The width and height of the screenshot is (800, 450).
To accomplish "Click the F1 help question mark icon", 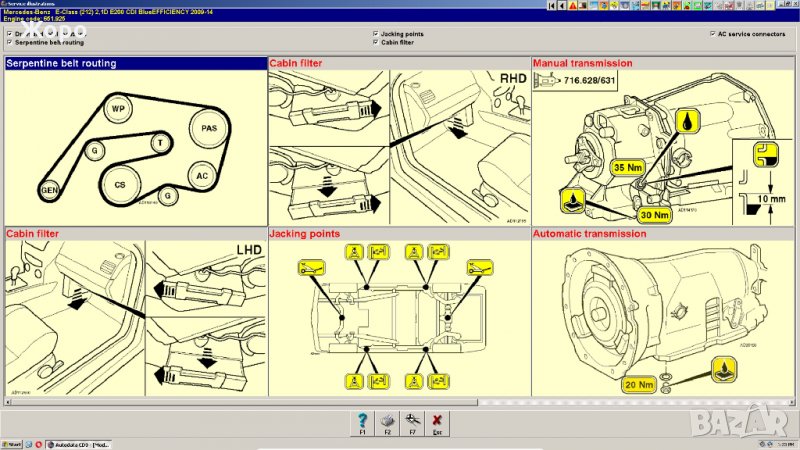I will (362, 419).
